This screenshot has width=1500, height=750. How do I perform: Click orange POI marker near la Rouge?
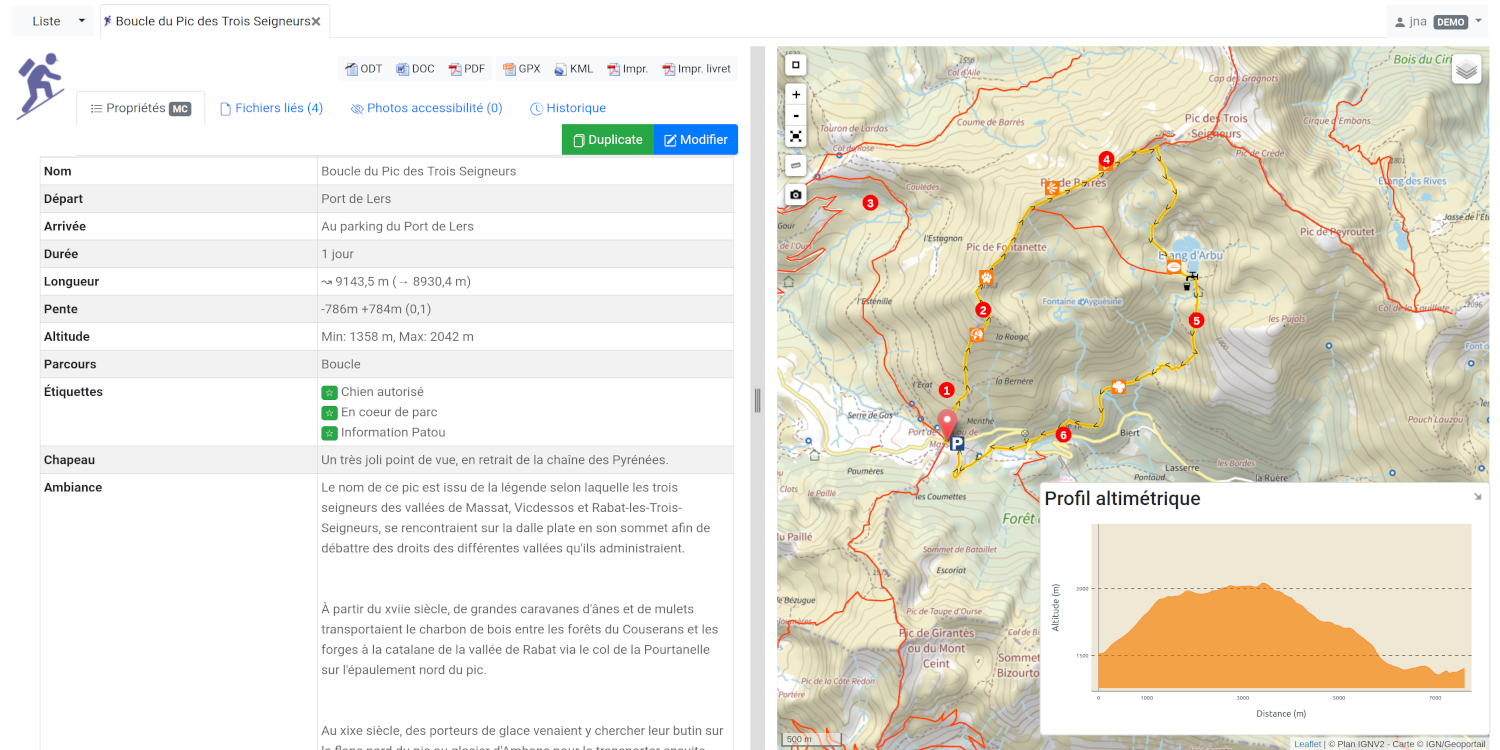point(976,335)
